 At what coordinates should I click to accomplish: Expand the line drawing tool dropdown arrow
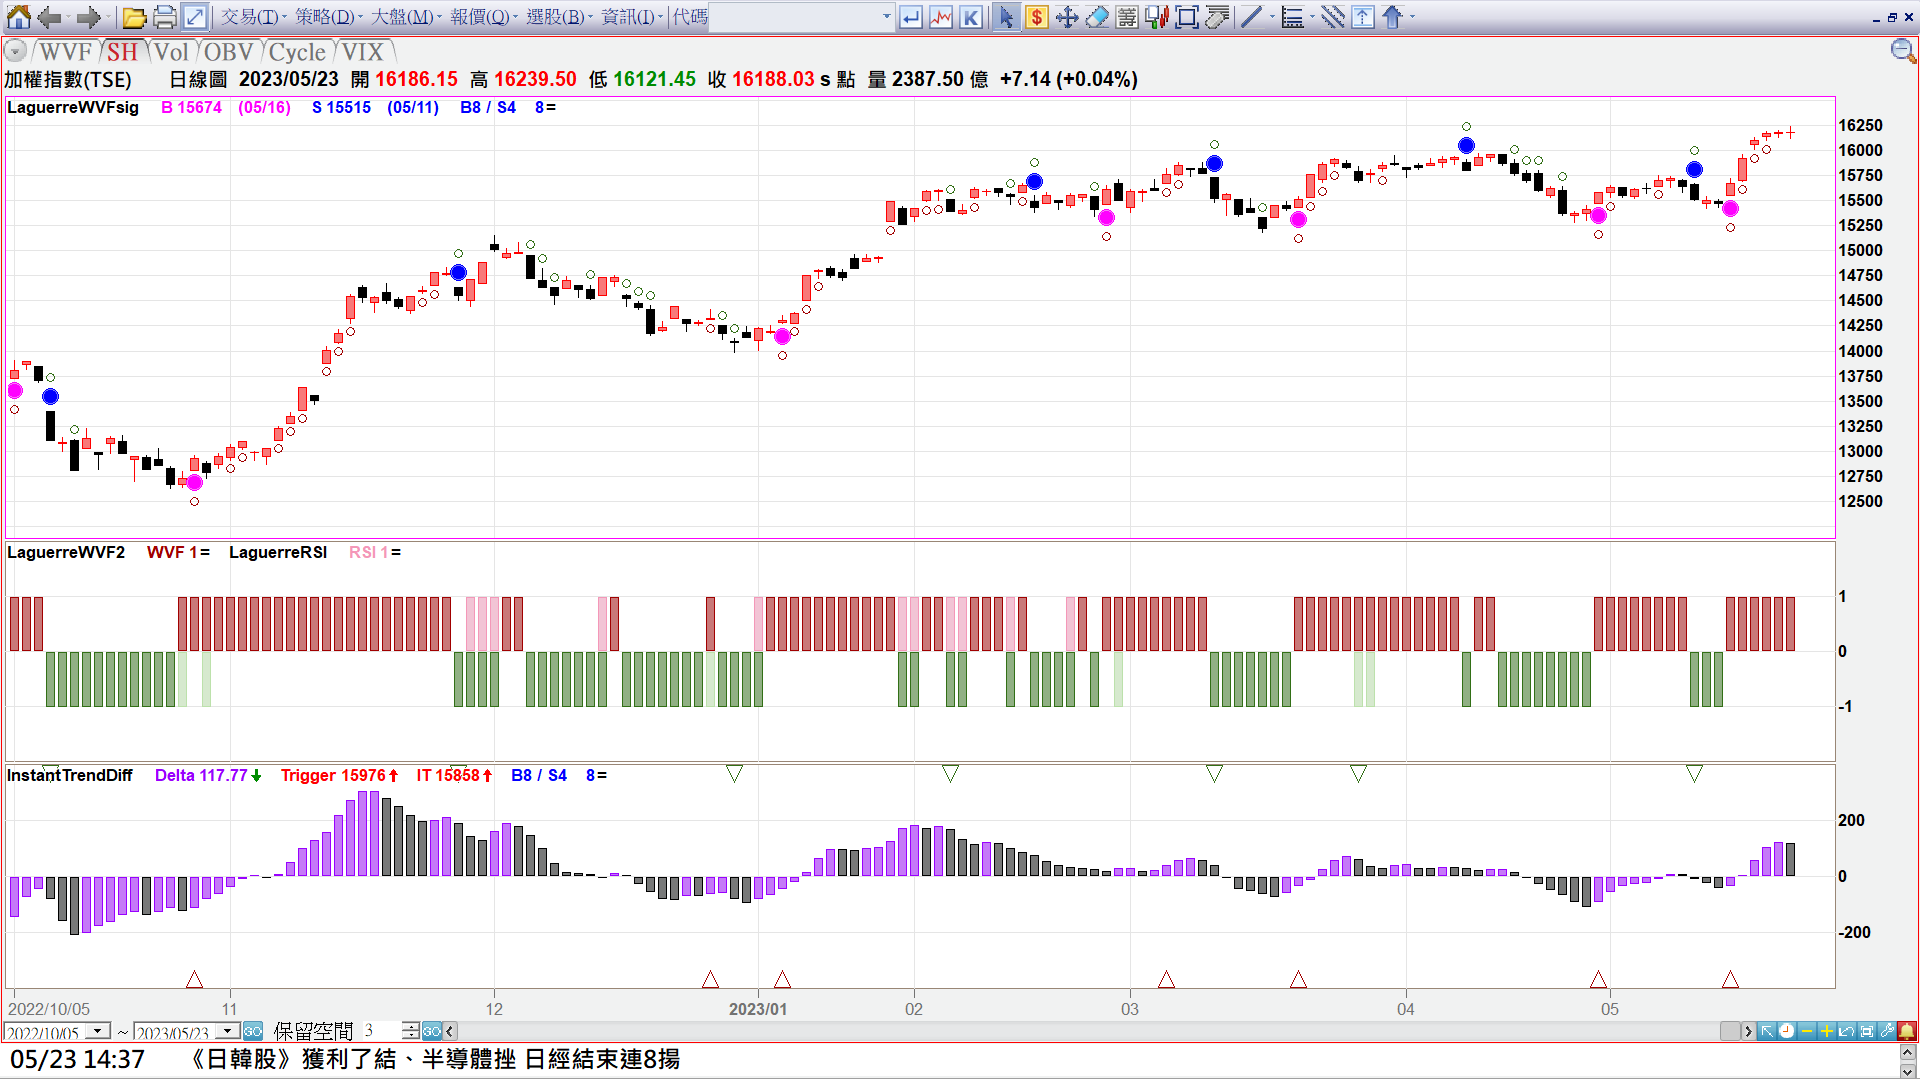1272,17
